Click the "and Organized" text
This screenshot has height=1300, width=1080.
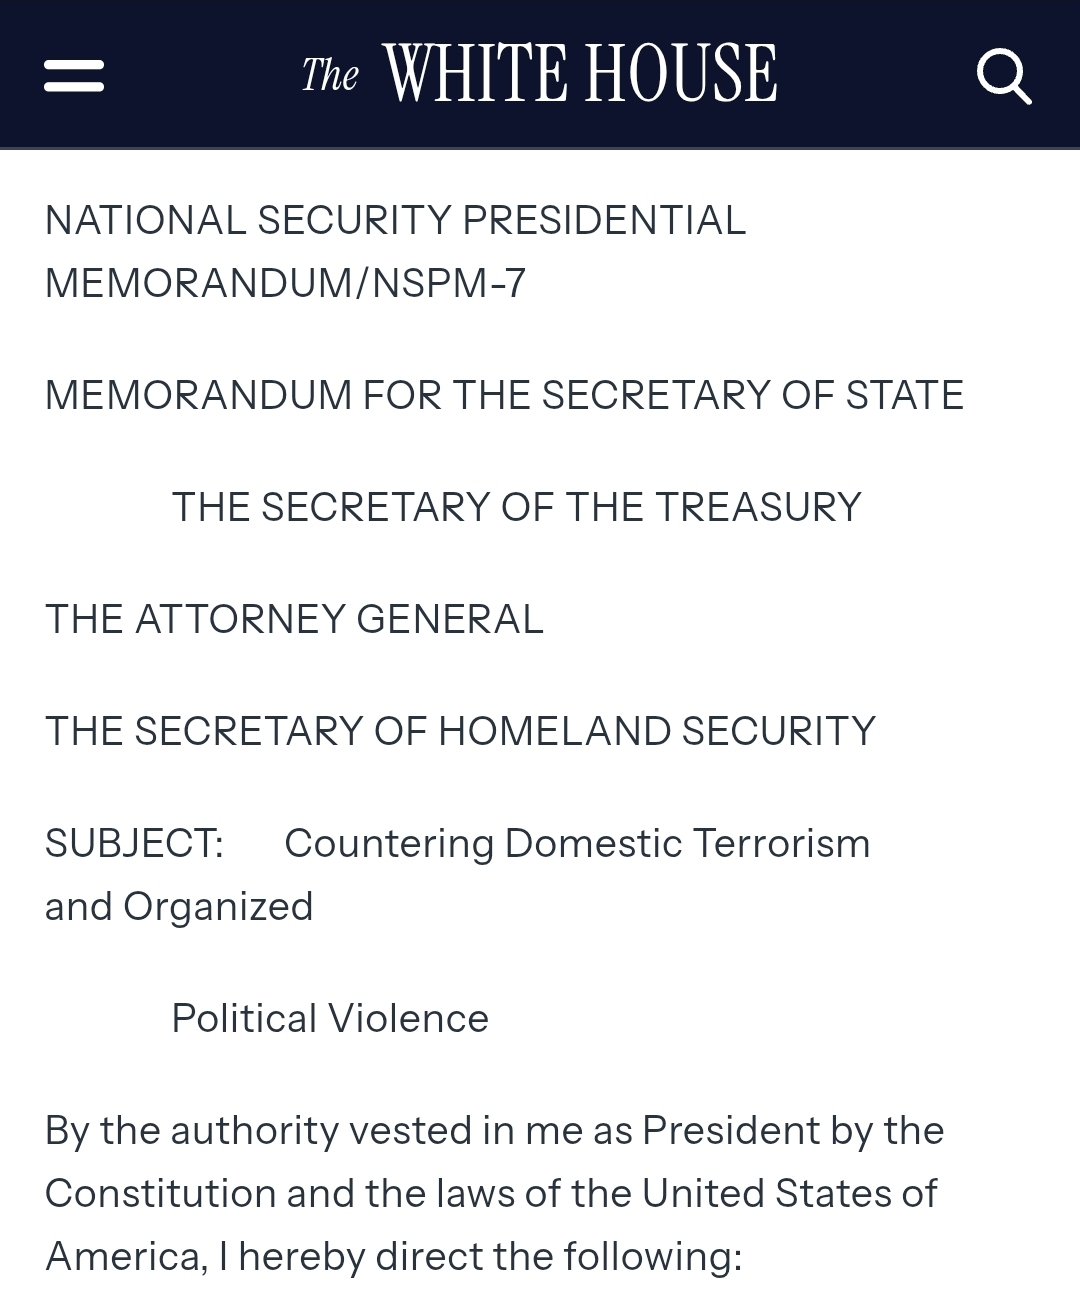click(x=179, y=906)
